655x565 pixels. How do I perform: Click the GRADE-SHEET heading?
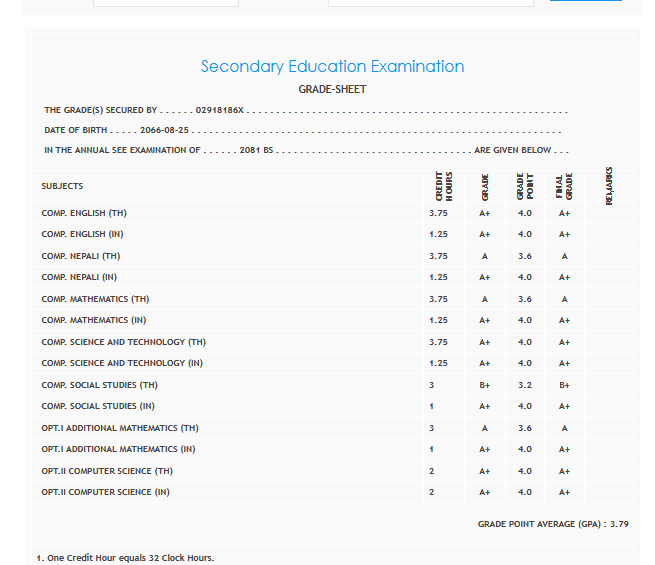(332, 90)
